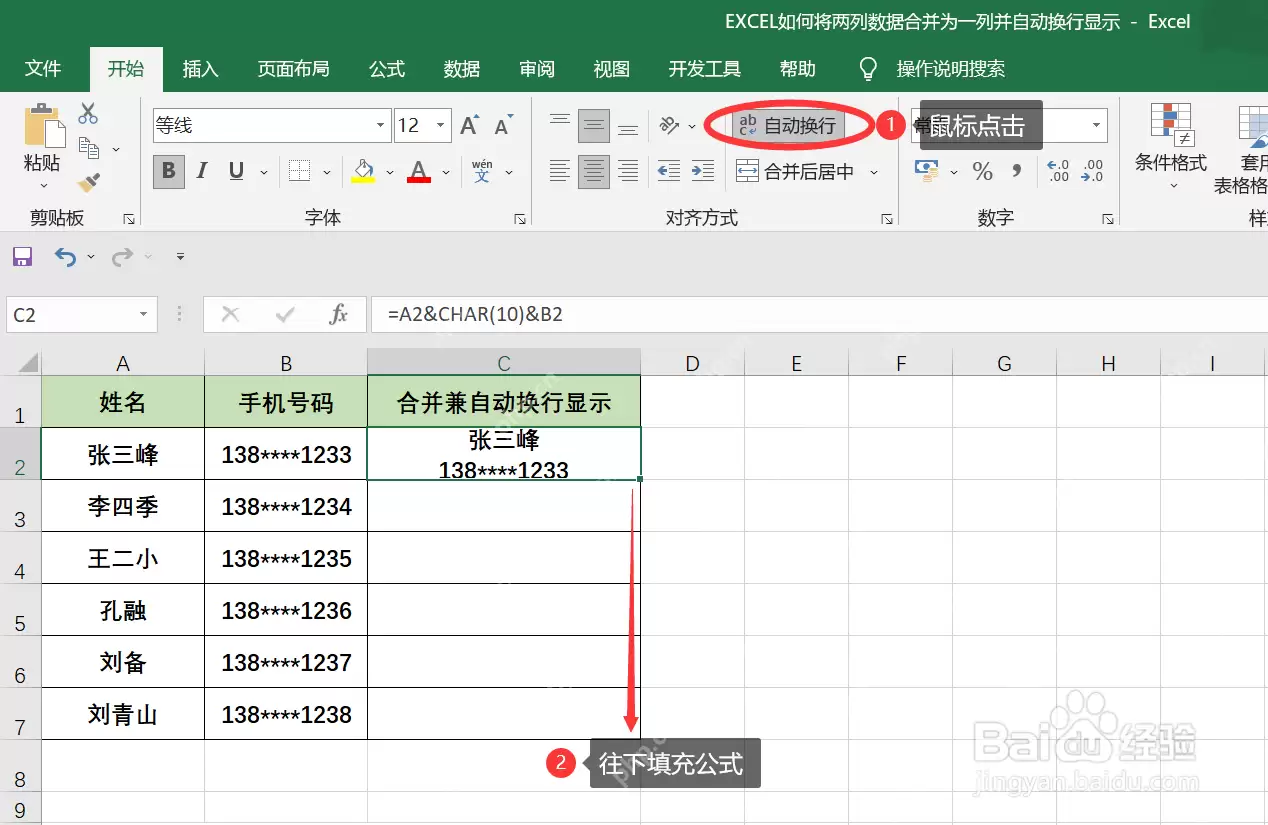Screen dimensions: 1268x825
Task: Select cell containing 李四季
Action: click(x=123, y=506)
